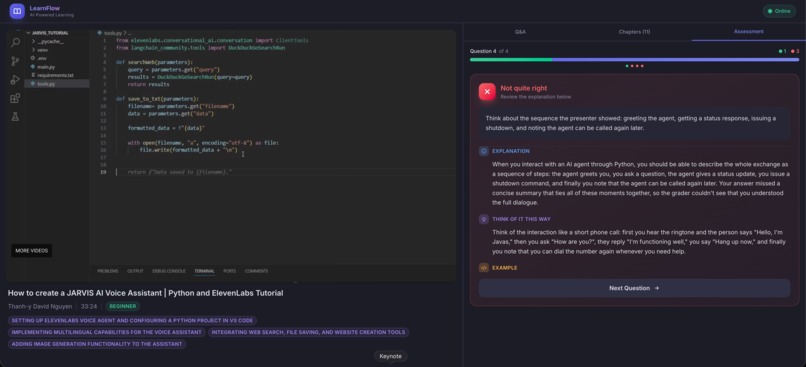Expand the __pycache__ folder
Viewport: 806px width, 367px height.
47,41
